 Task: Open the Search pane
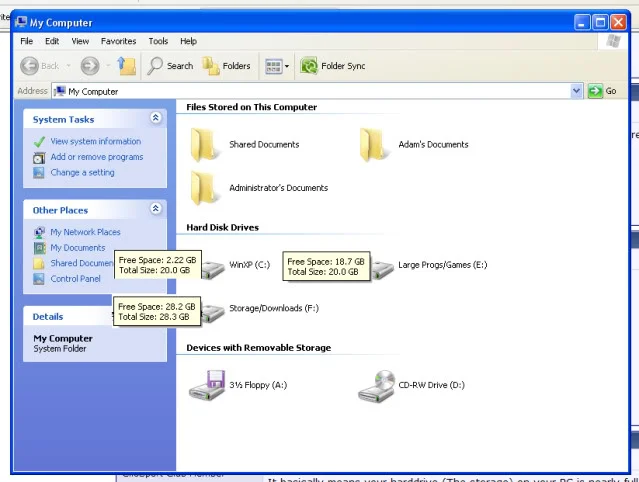click(170, 66)
